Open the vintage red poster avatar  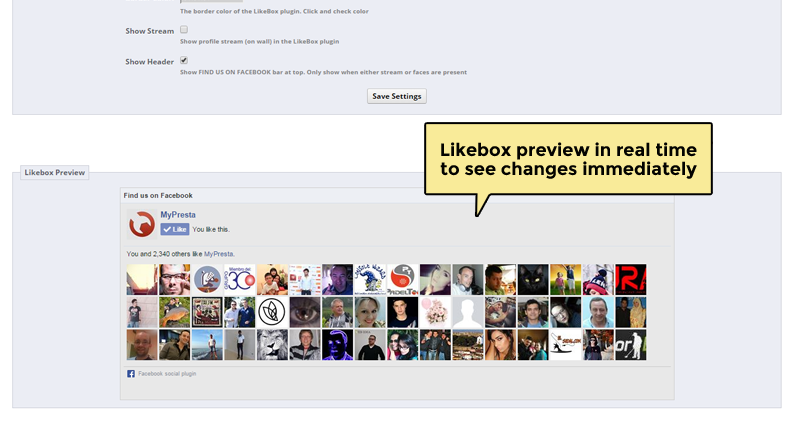(207, 312)
